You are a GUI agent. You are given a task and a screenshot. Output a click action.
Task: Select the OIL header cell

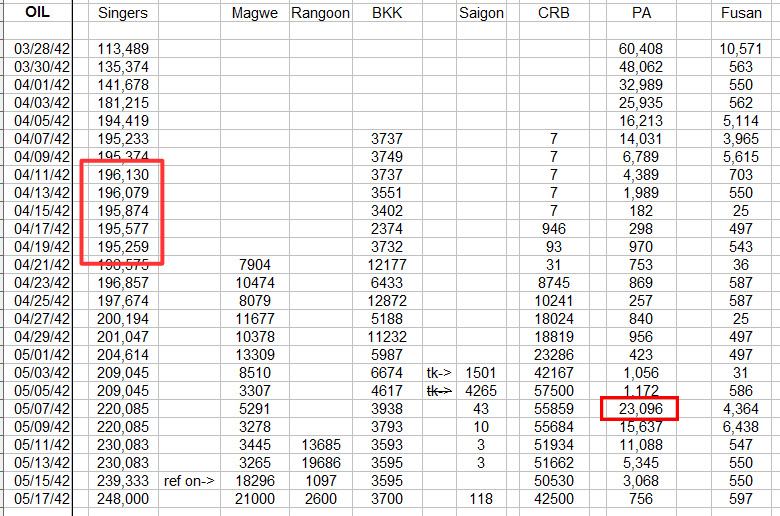[x=37, y=12]
